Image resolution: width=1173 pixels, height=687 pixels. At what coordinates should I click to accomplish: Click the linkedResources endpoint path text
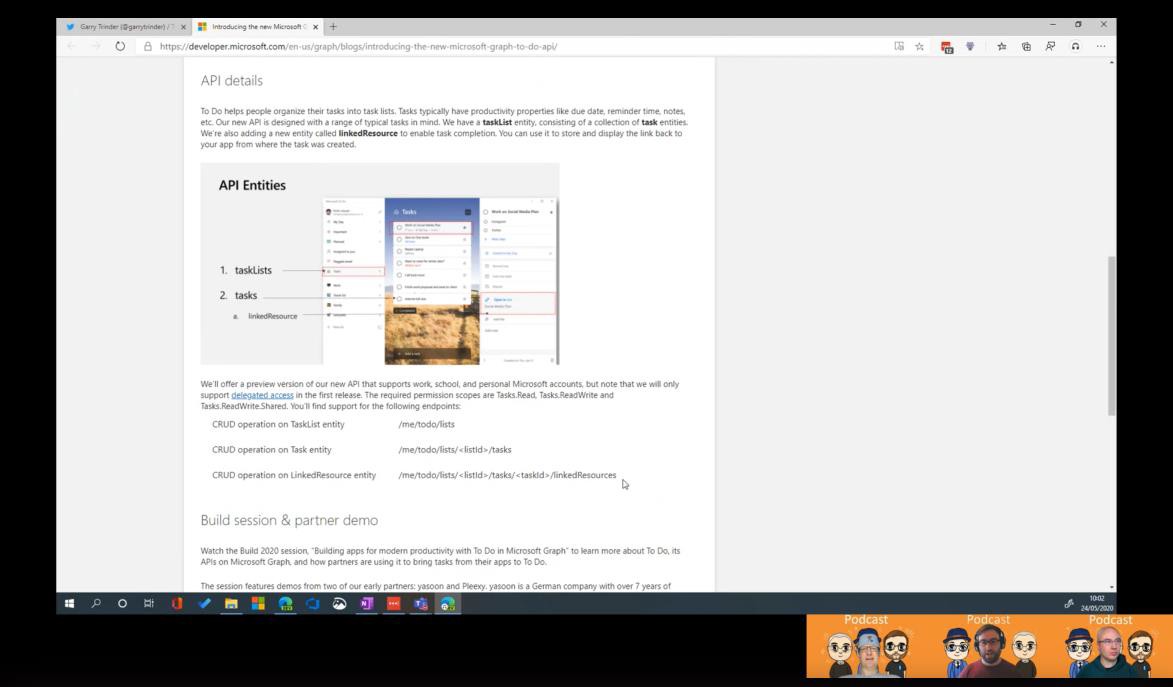pos(507,475)
